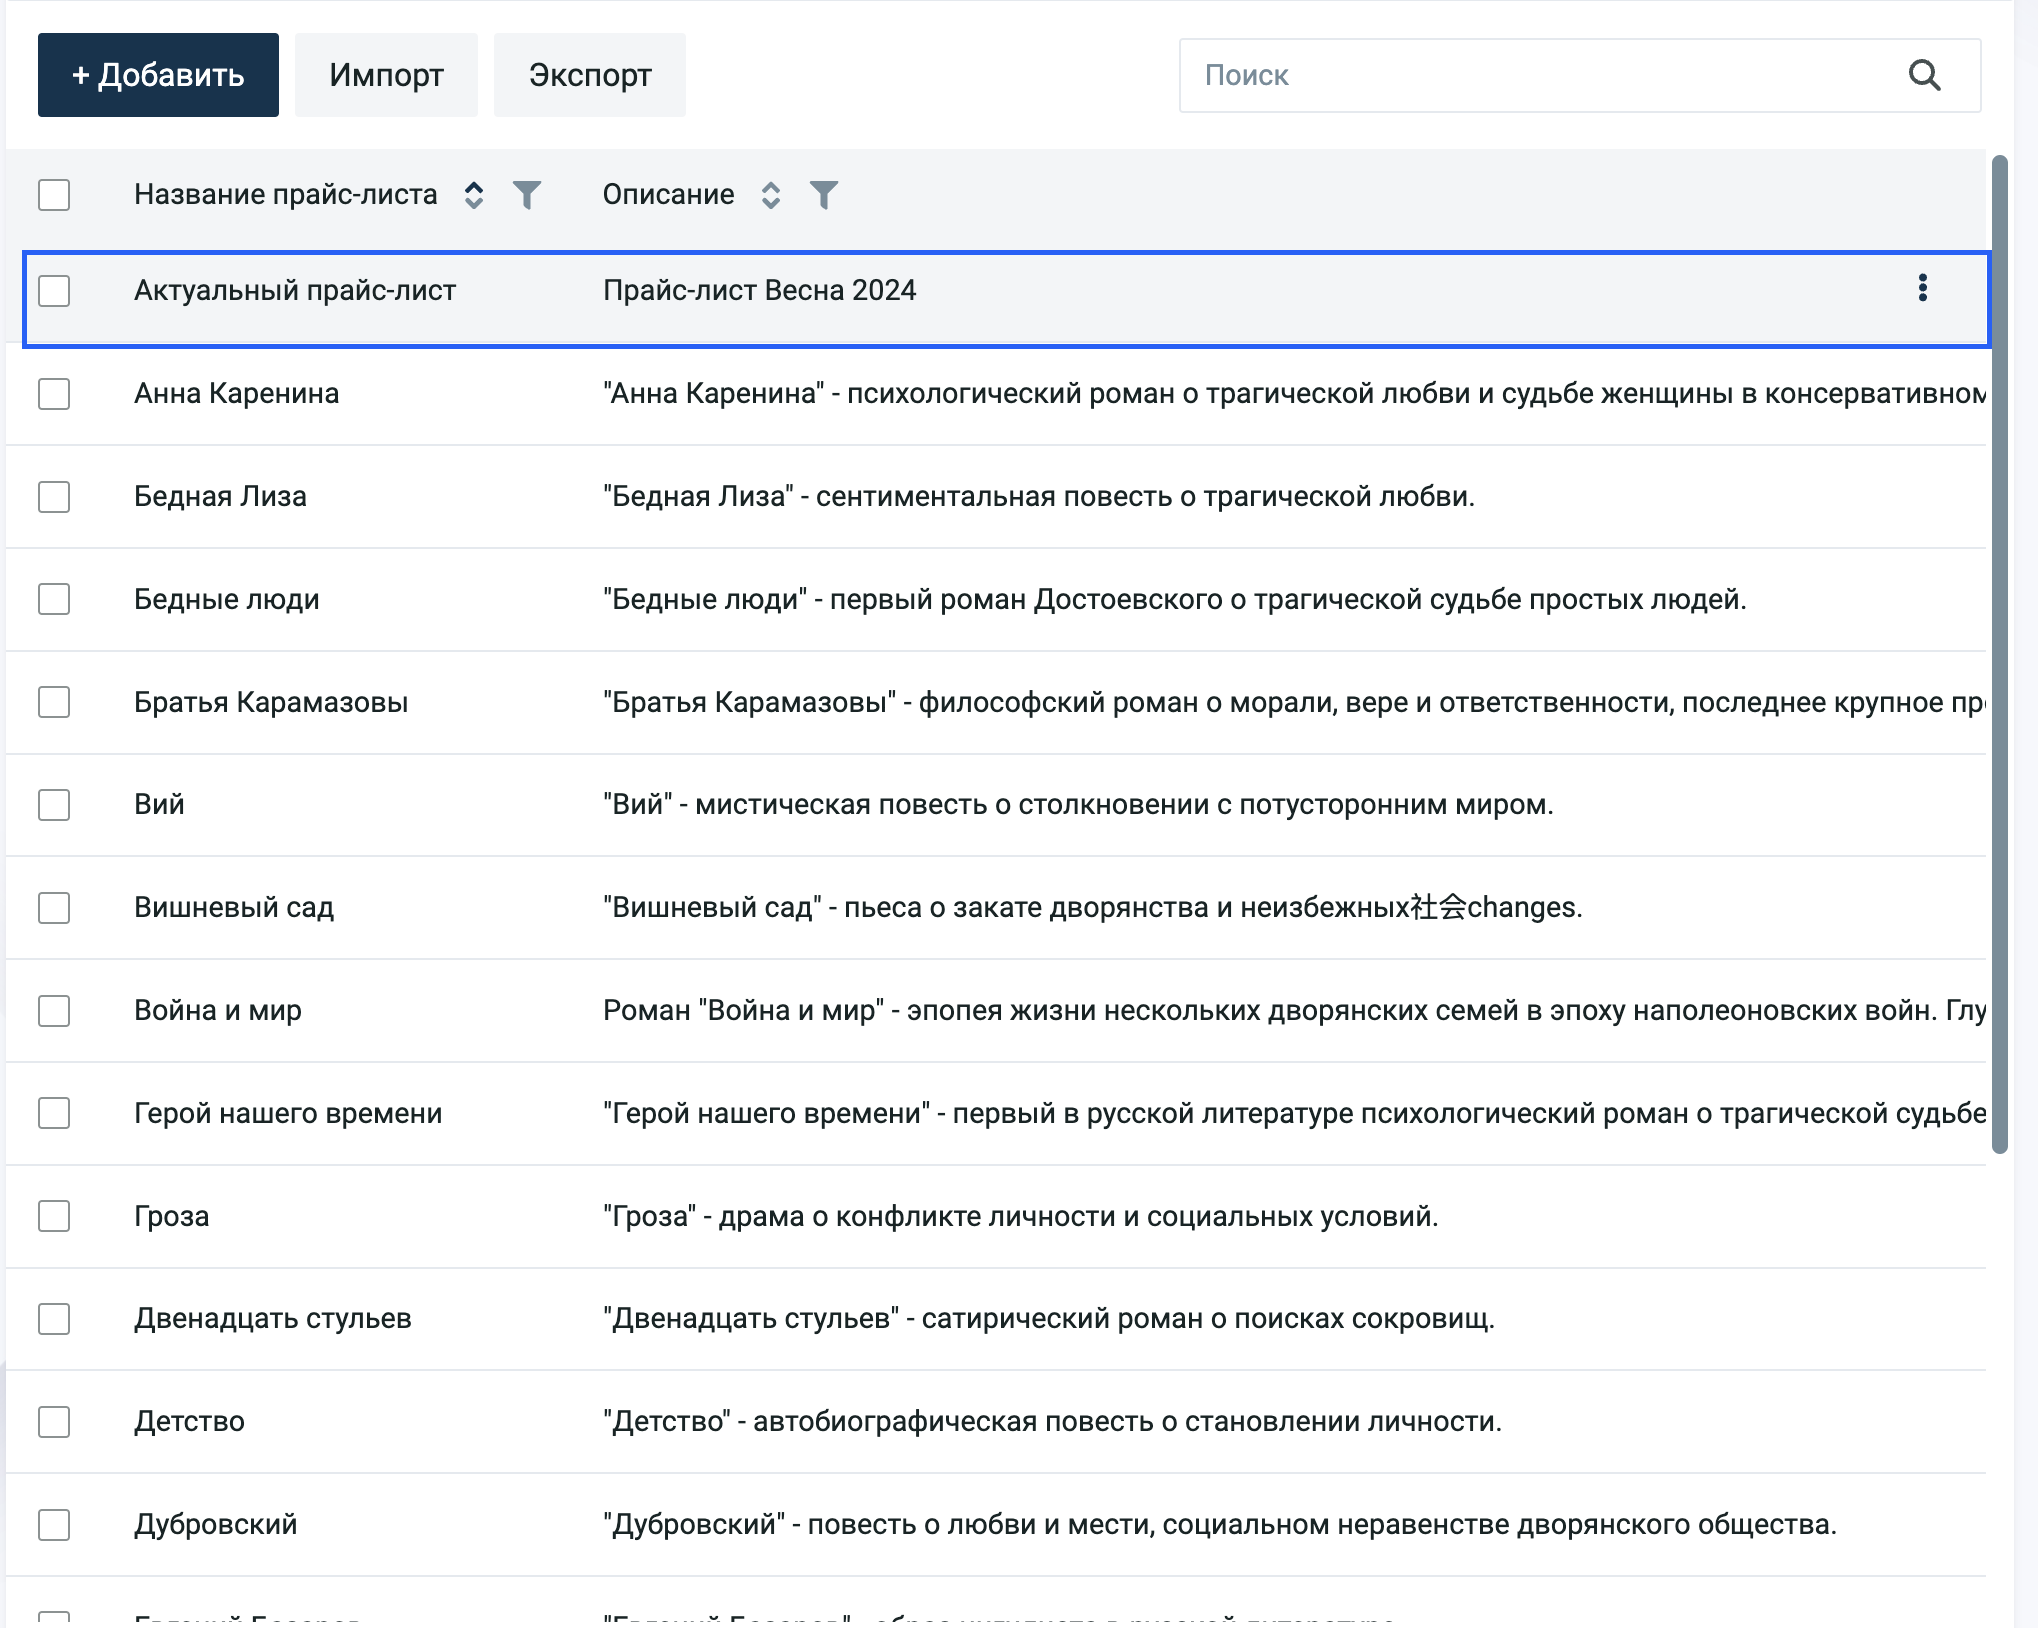The image size is (2038, 1628).
Task: Open the Вишневый сад entry
Action: [x=234, y=907]
